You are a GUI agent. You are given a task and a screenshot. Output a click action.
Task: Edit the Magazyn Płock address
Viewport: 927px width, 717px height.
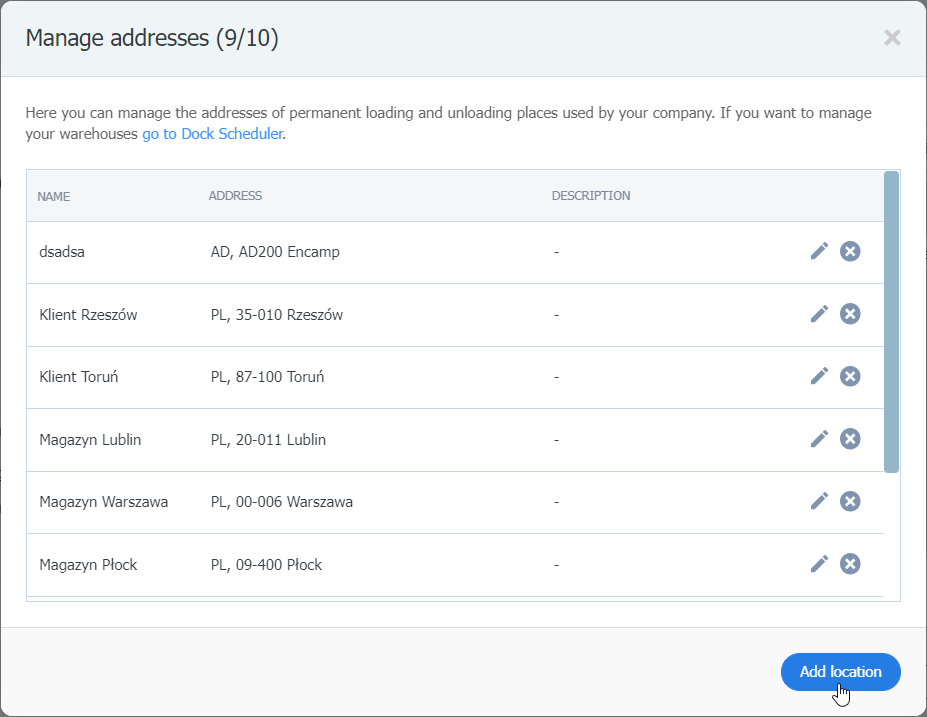[x=819, y=564]
